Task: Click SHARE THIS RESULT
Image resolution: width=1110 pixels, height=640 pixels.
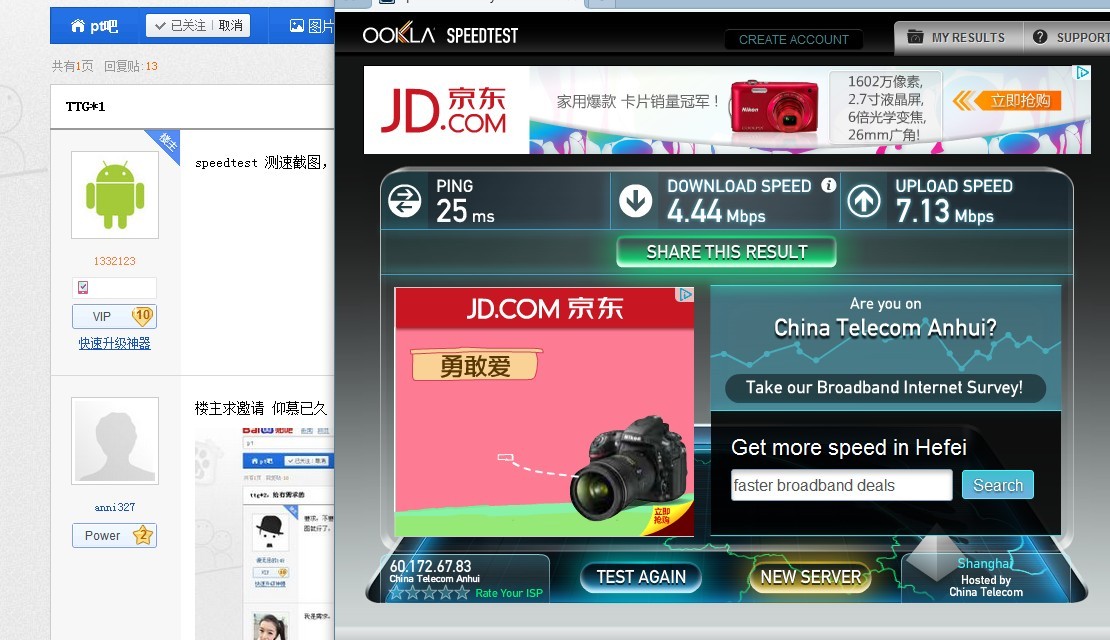Action: click(726, 252)
